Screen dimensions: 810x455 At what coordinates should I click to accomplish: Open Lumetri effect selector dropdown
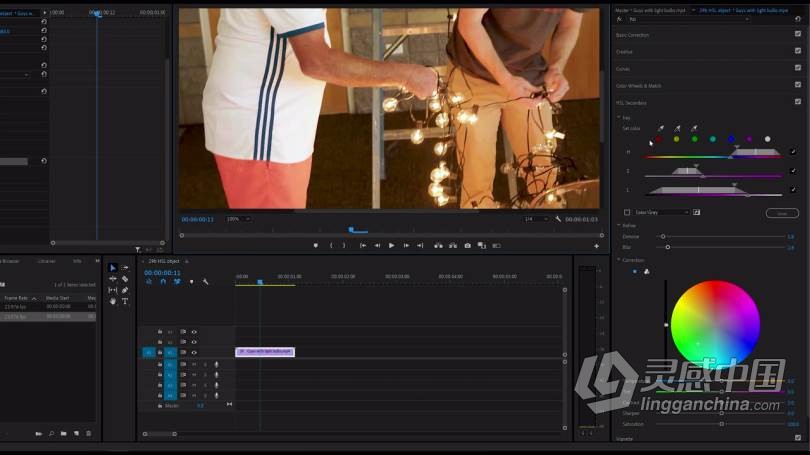(688, 19)
